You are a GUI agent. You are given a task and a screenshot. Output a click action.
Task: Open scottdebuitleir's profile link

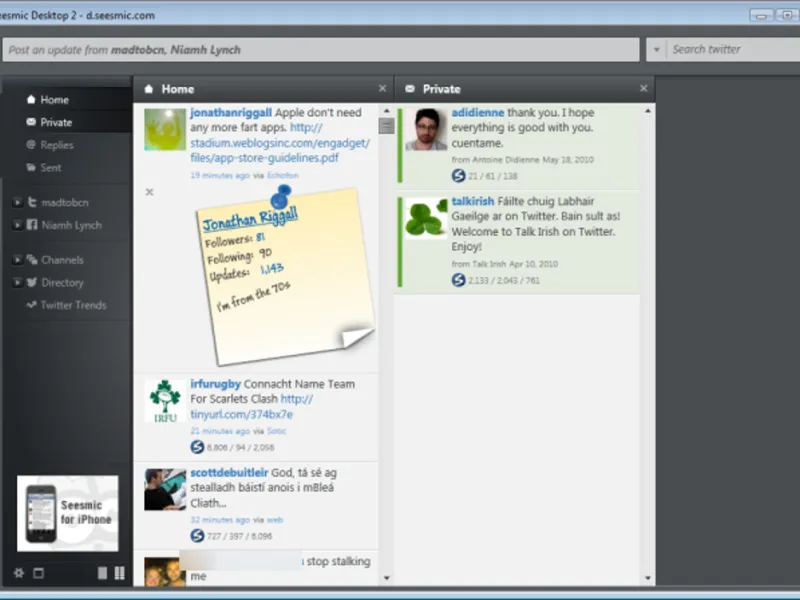[229, 472]
